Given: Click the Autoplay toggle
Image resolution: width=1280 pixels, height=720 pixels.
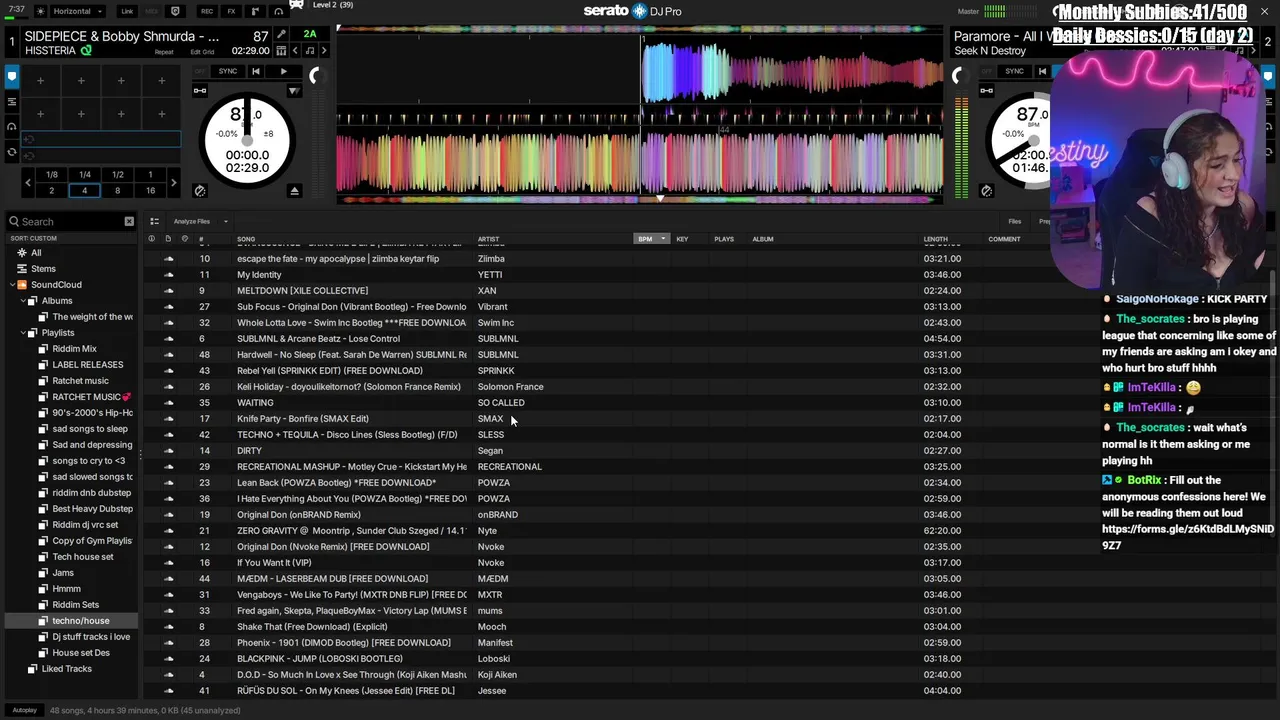Looking at the screenshot, I should click(x=24, y=710).
